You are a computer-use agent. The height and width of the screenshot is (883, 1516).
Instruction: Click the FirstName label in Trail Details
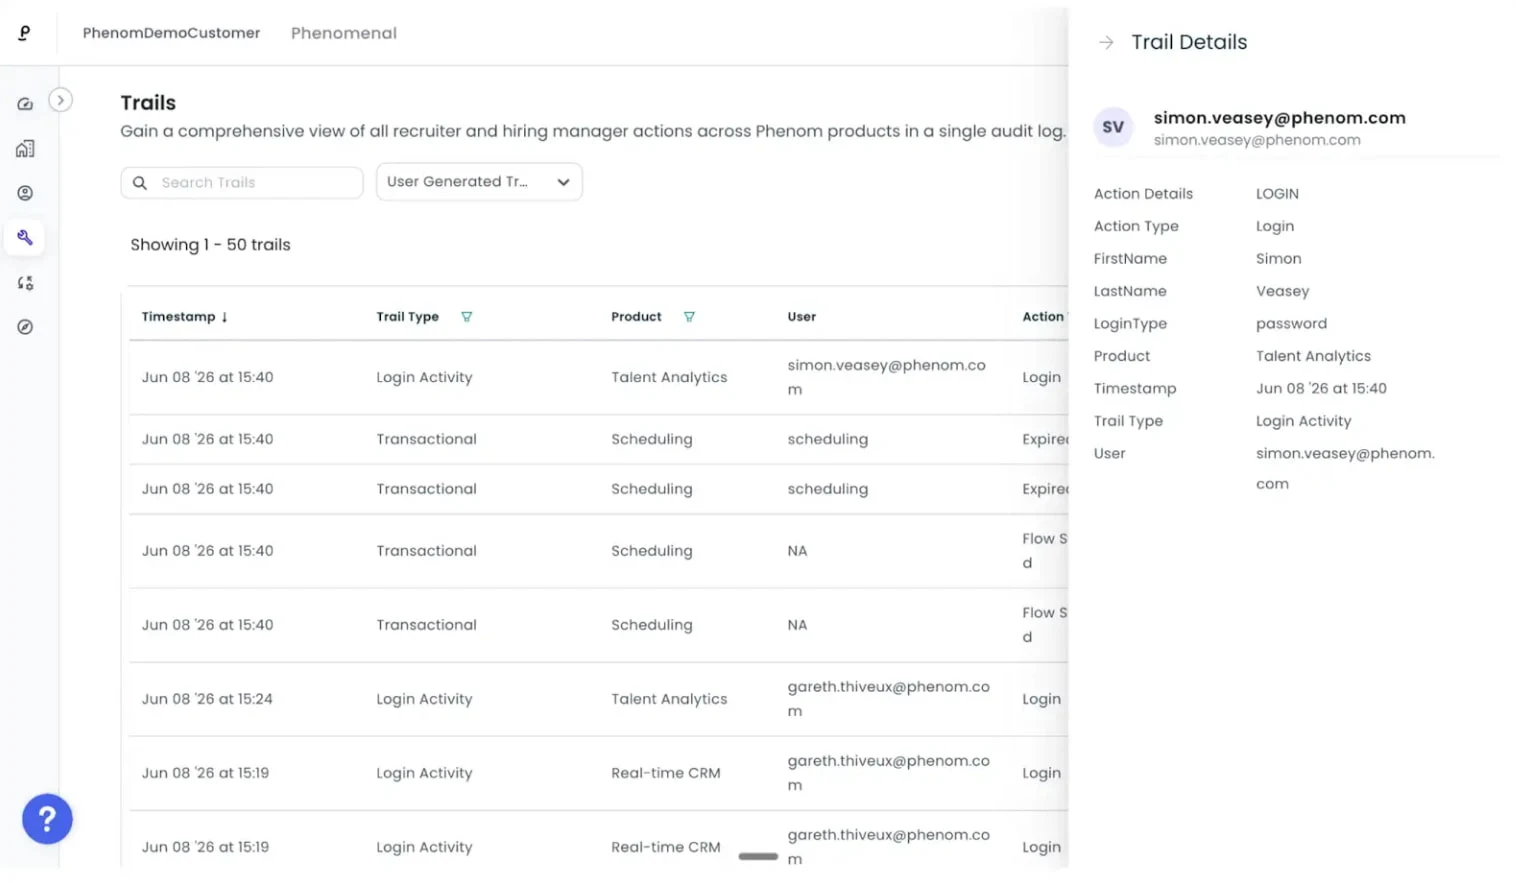[1130, 259]
